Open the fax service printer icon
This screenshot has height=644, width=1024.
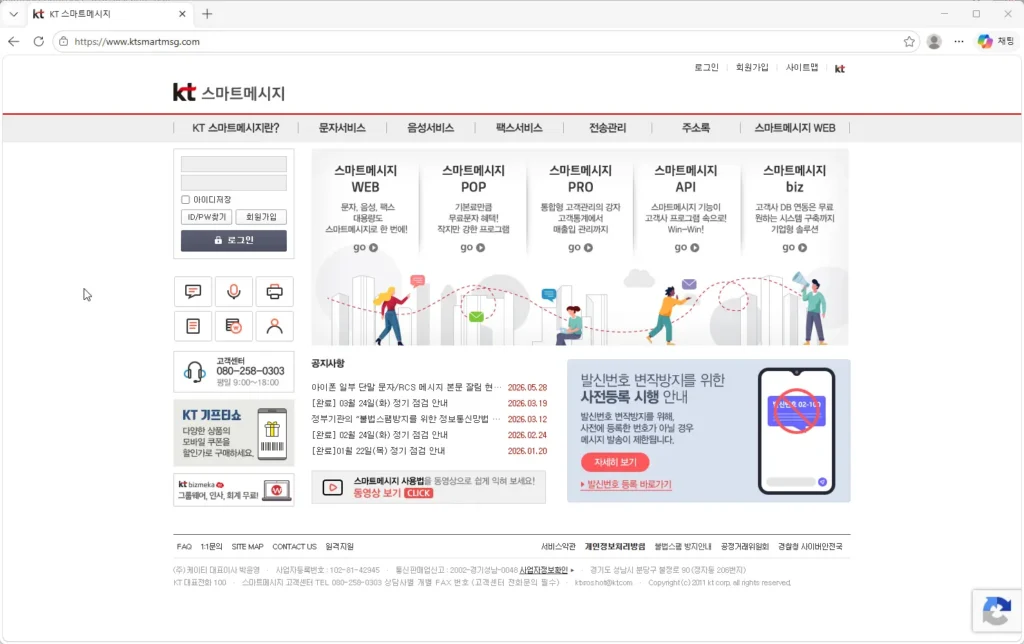pos(274,291)
